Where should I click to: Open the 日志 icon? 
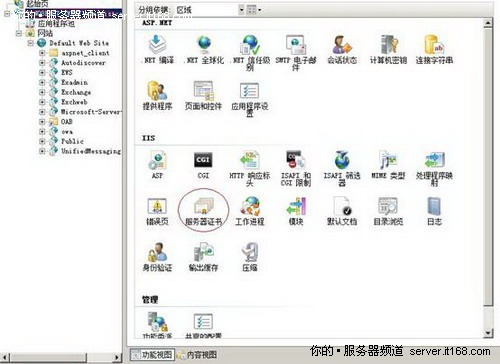(434, 211)
